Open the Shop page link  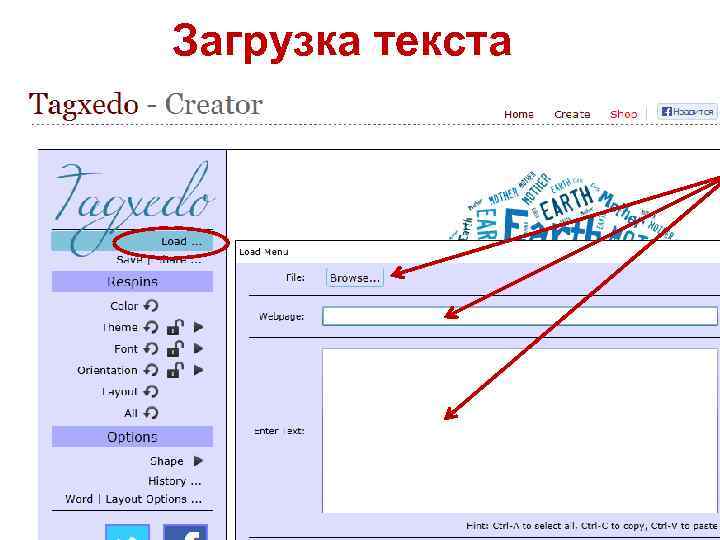tap(624, 114)
